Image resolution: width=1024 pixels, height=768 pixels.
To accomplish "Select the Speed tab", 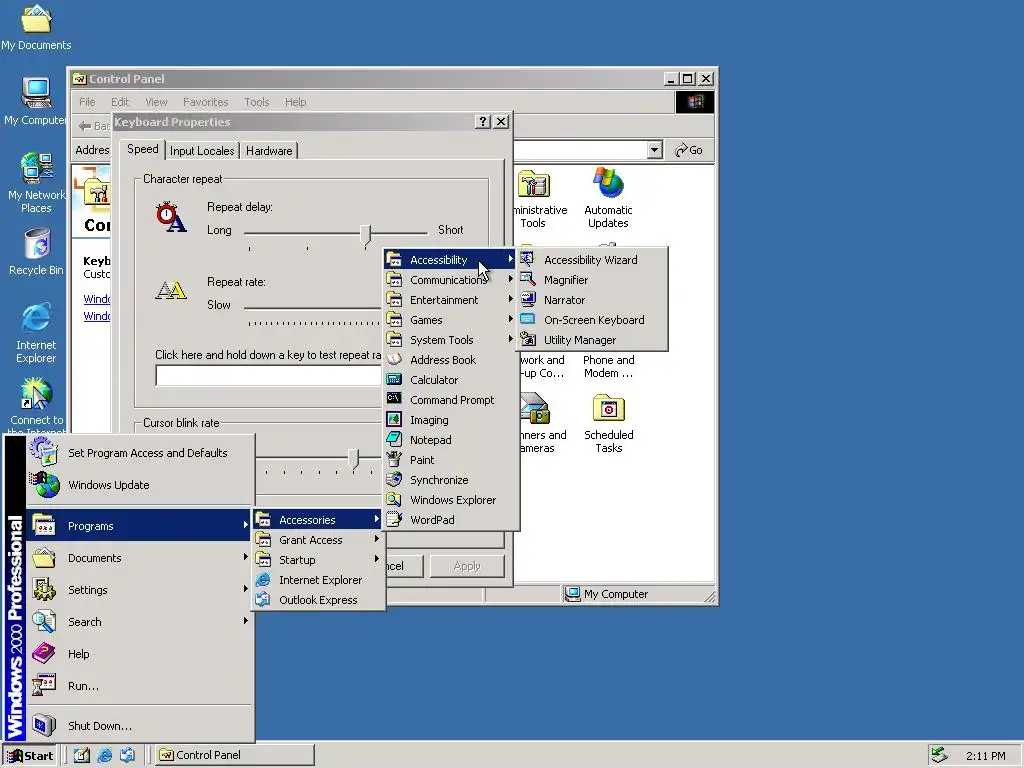I will coord(142,149).
